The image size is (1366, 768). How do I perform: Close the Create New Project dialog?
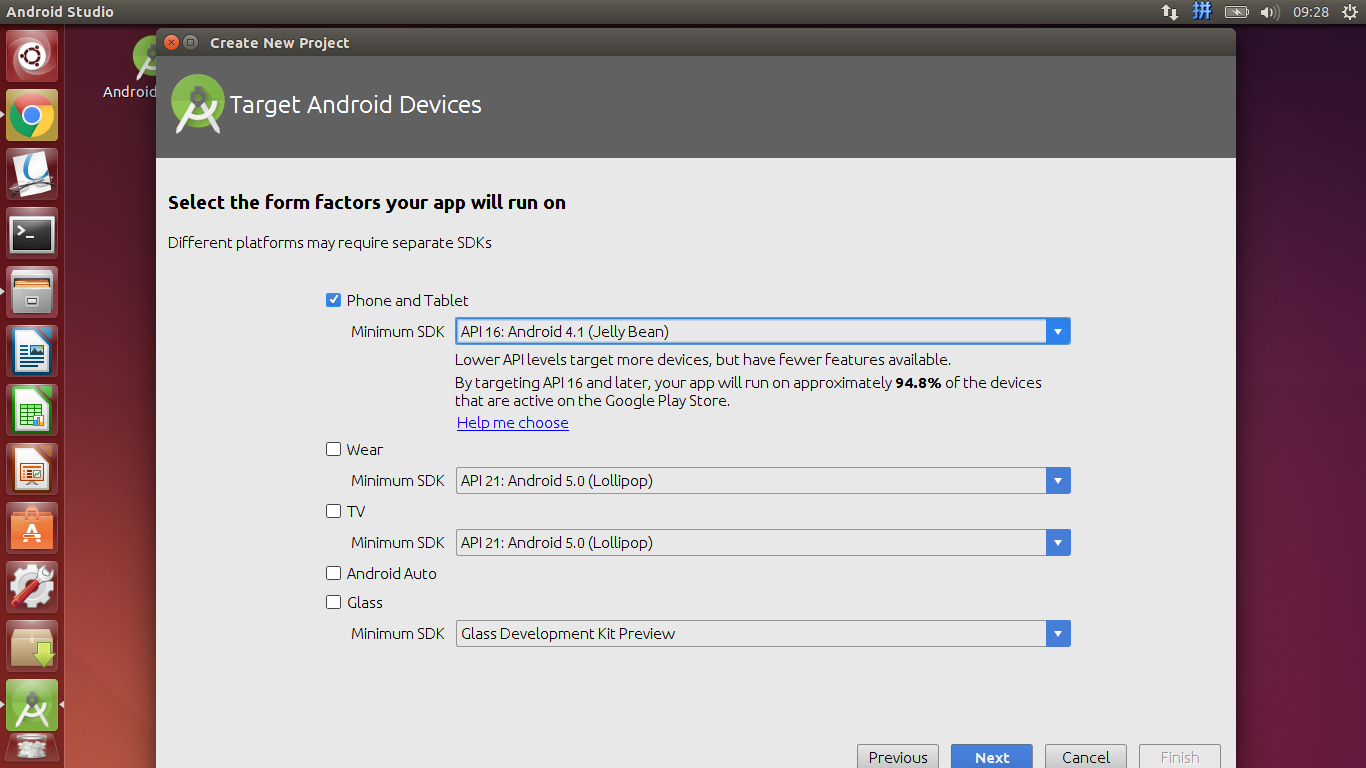click(171, 43)
